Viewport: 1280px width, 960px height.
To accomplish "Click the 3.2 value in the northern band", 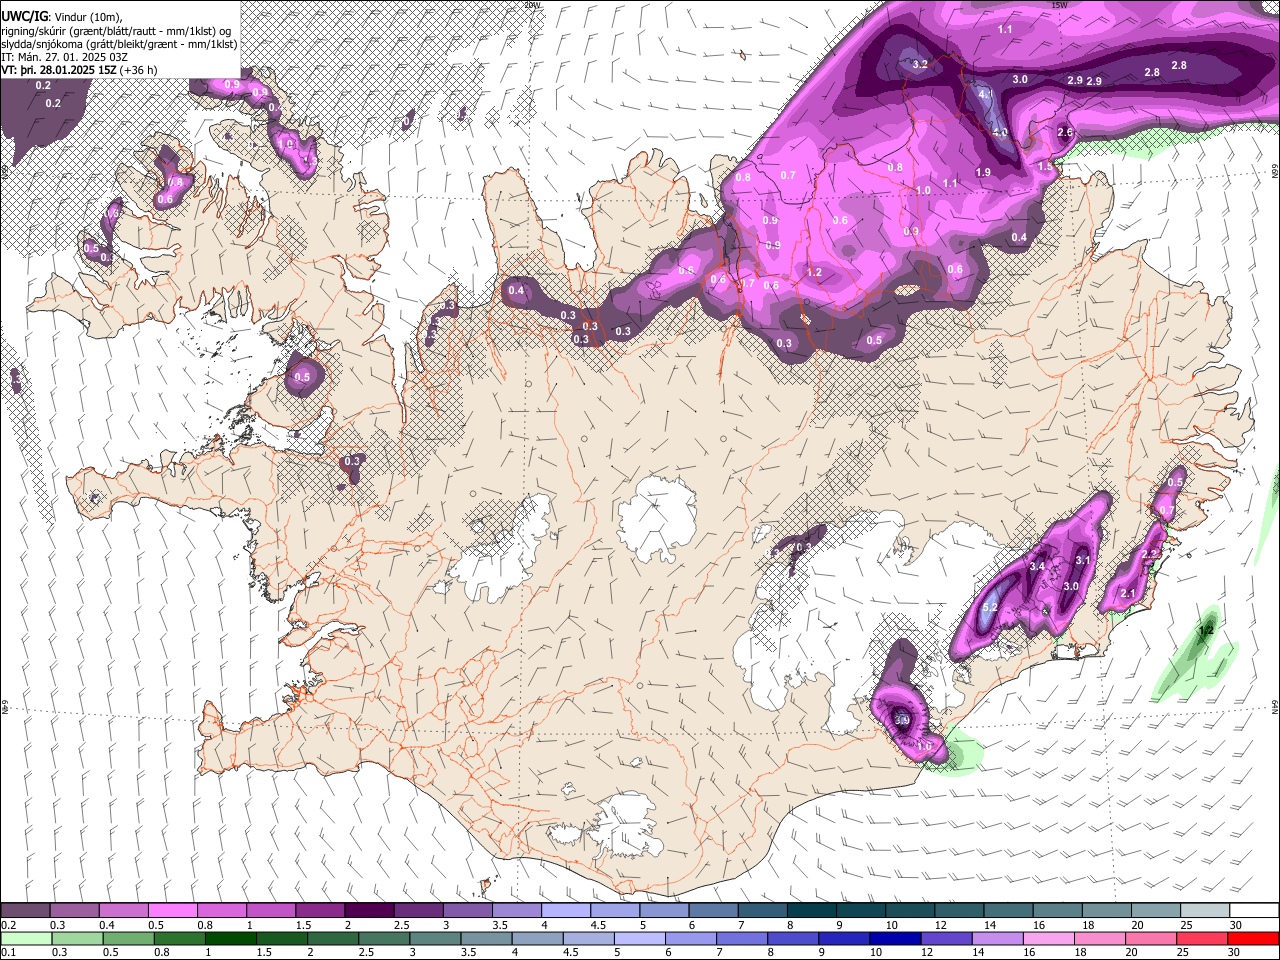I will [921, 65].
